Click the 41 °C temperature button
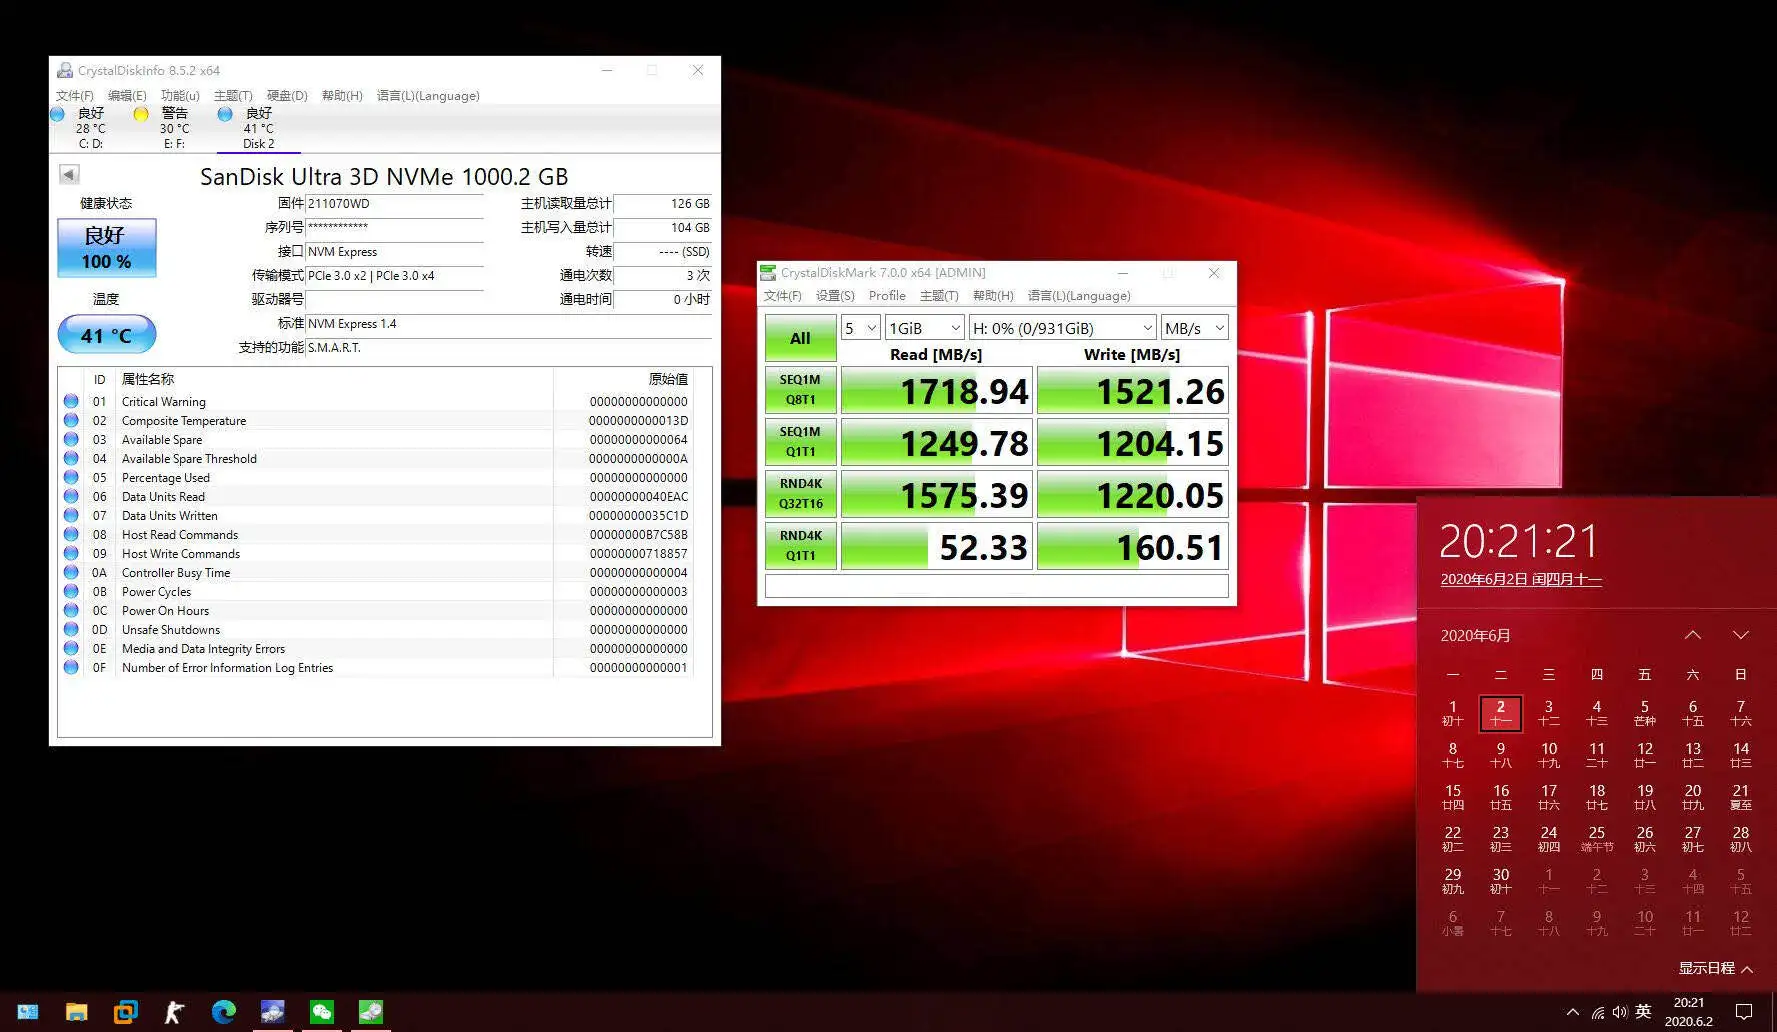This screenshot has width=1777, height=1032. (x=107, y=334)
